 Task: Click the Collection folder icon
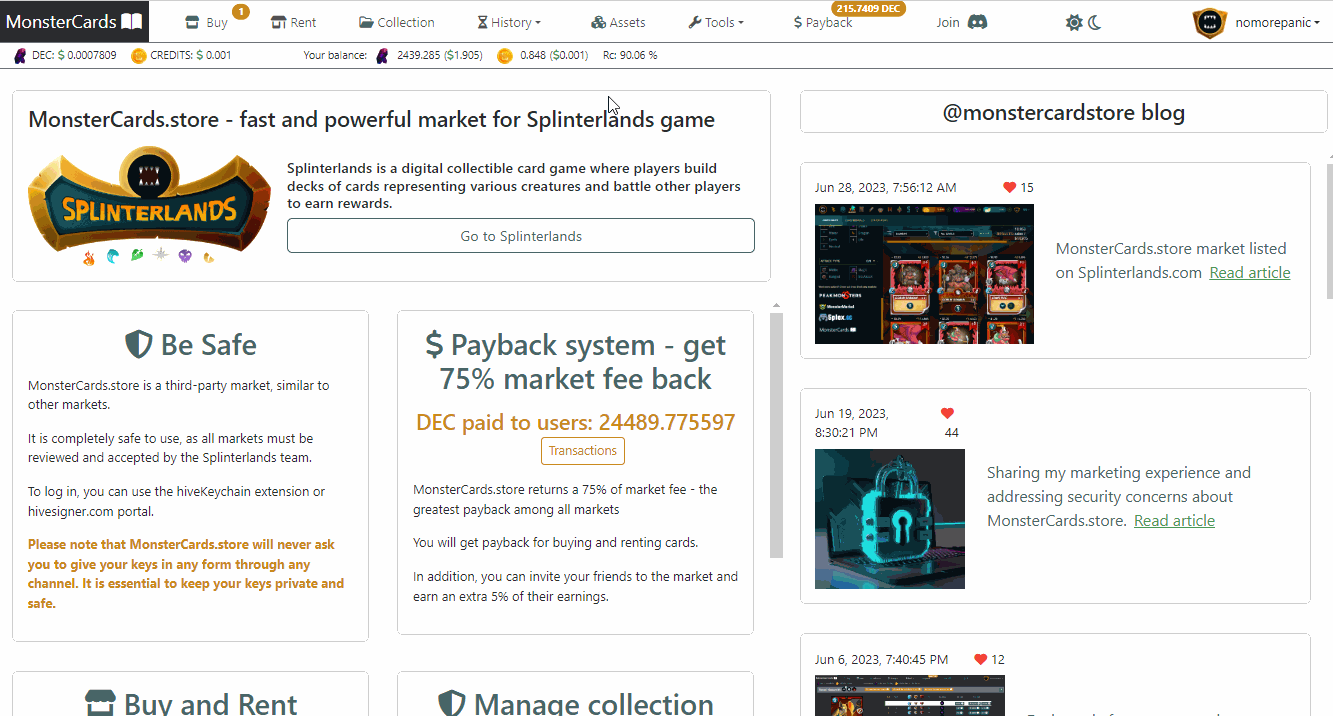click(x=366, y=22)
